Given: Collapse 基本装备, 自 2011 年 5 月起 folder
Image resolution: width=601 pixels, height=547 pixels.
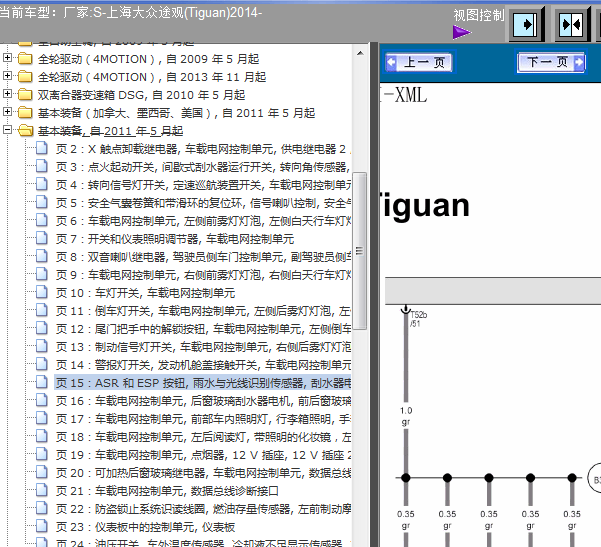Looking at the screenshot, I should point(7,130).
